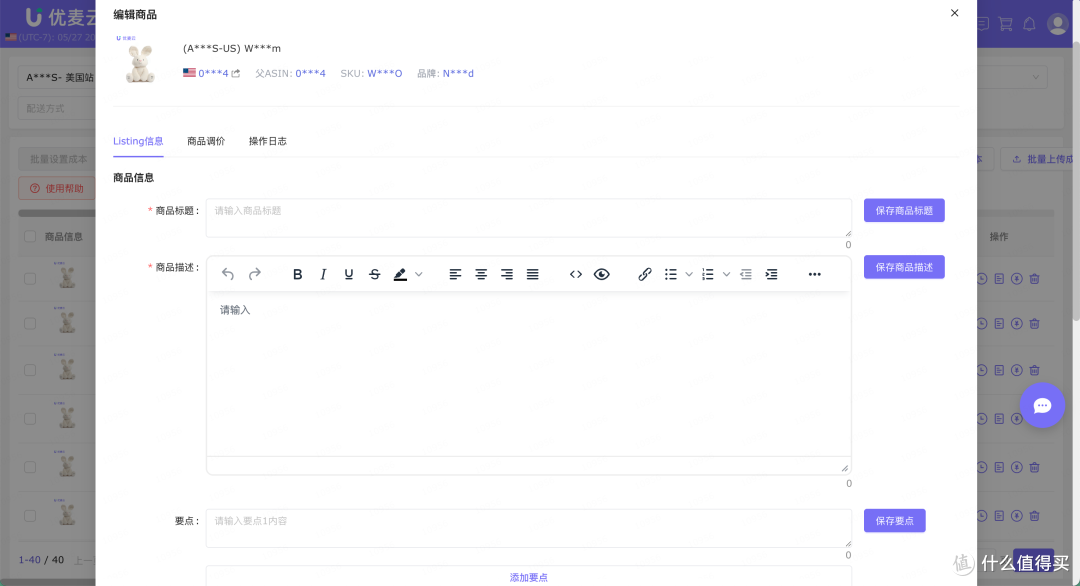The image size is (1080, 586).
Task: Decrease indent
Action: (x=746, y=274)
